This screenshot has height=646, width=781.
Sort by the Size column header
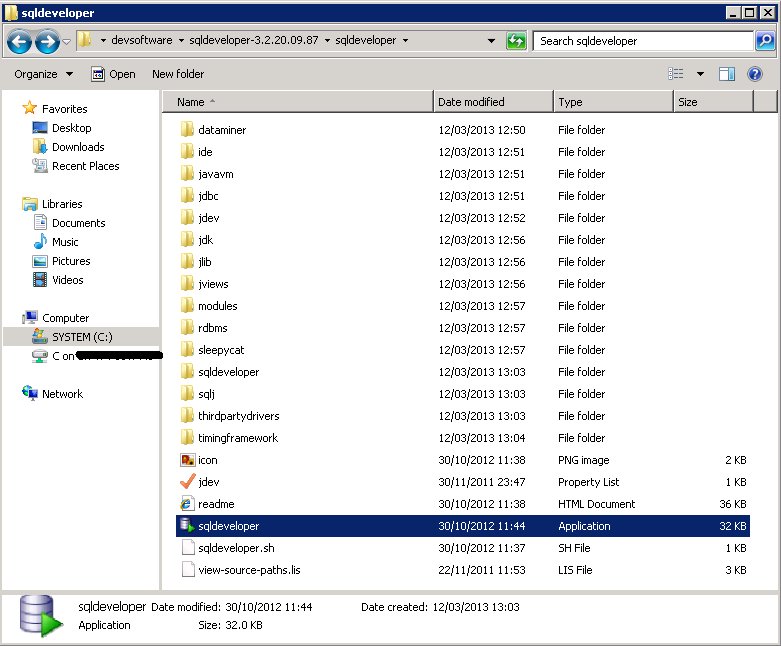coord(713,102)
